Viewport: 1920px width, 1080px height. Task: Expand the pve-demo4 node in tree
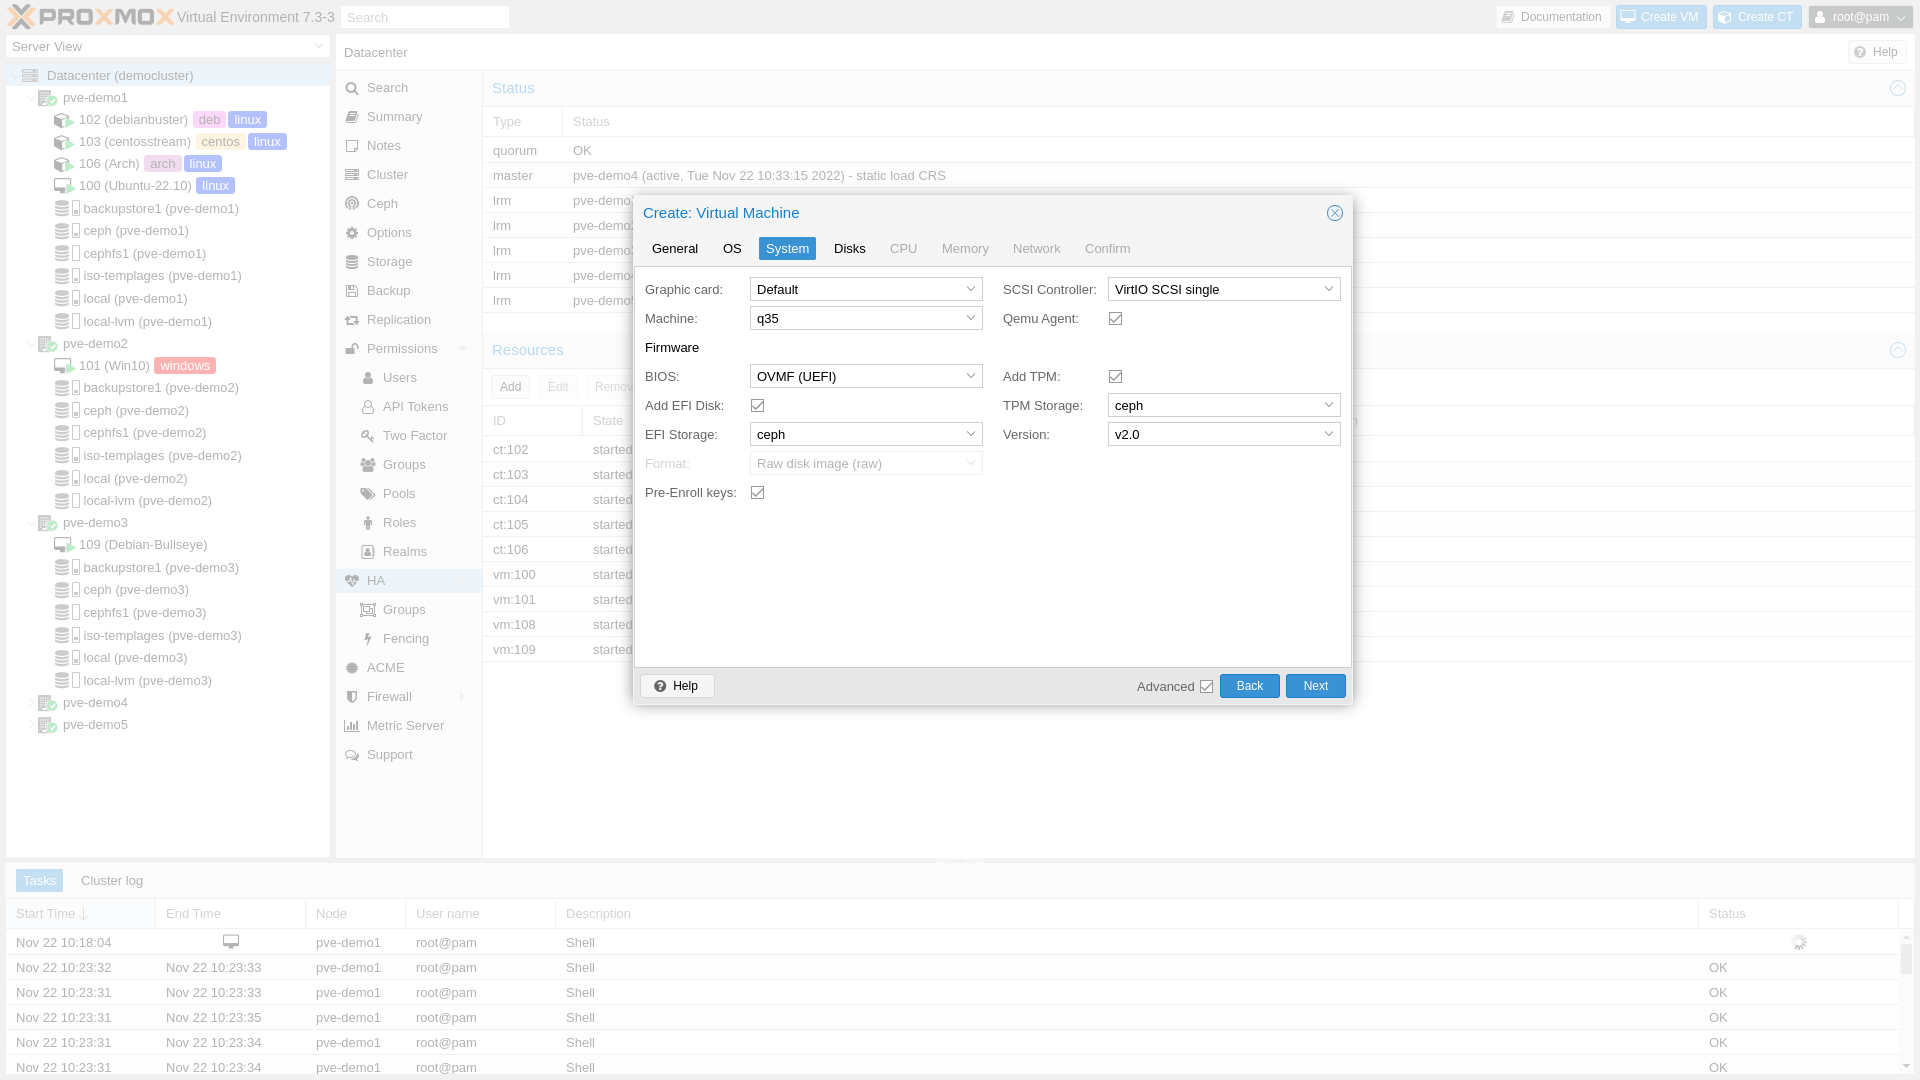pos(30,703)
